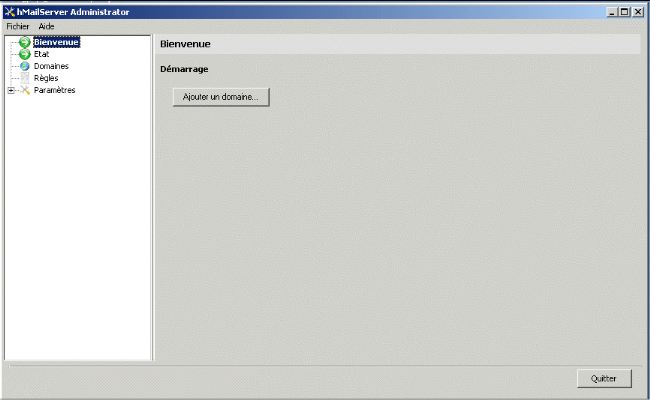This screenshot has width=650, height=400.
Task: Select the Domaines tree item label
Action: click(51, 66)
